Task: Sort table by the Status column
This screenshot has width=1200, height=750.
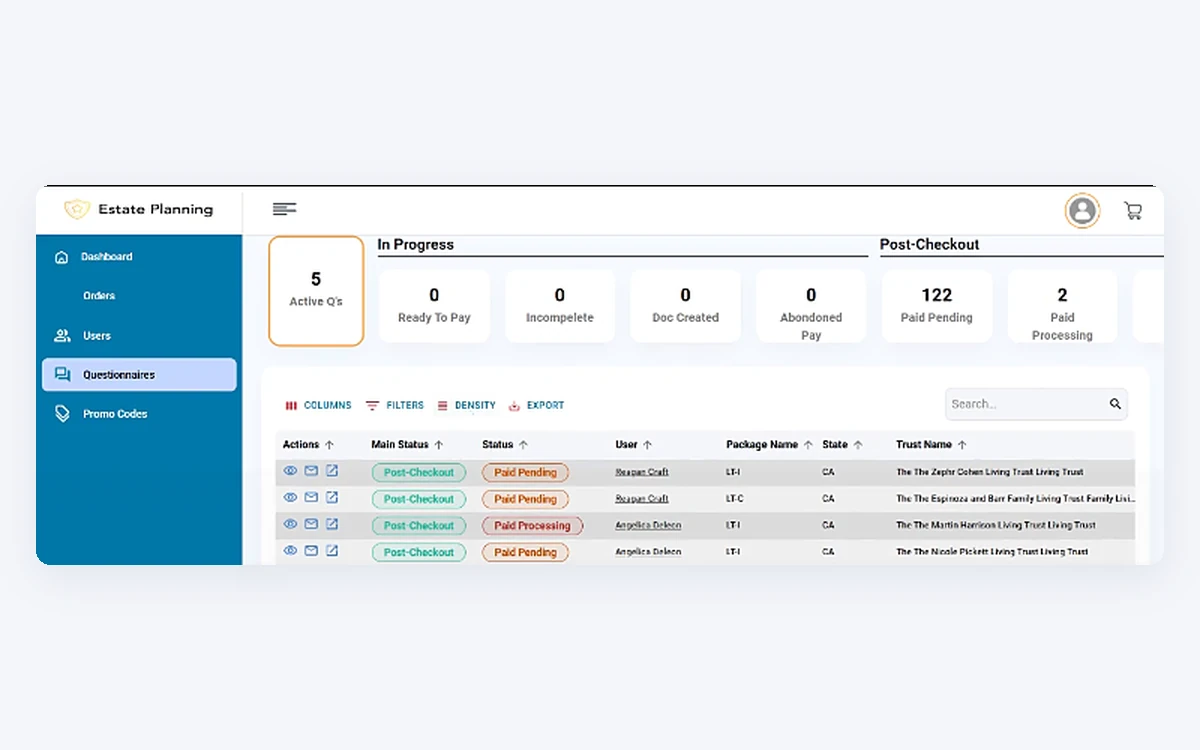Action: click(x=505, y=445)
